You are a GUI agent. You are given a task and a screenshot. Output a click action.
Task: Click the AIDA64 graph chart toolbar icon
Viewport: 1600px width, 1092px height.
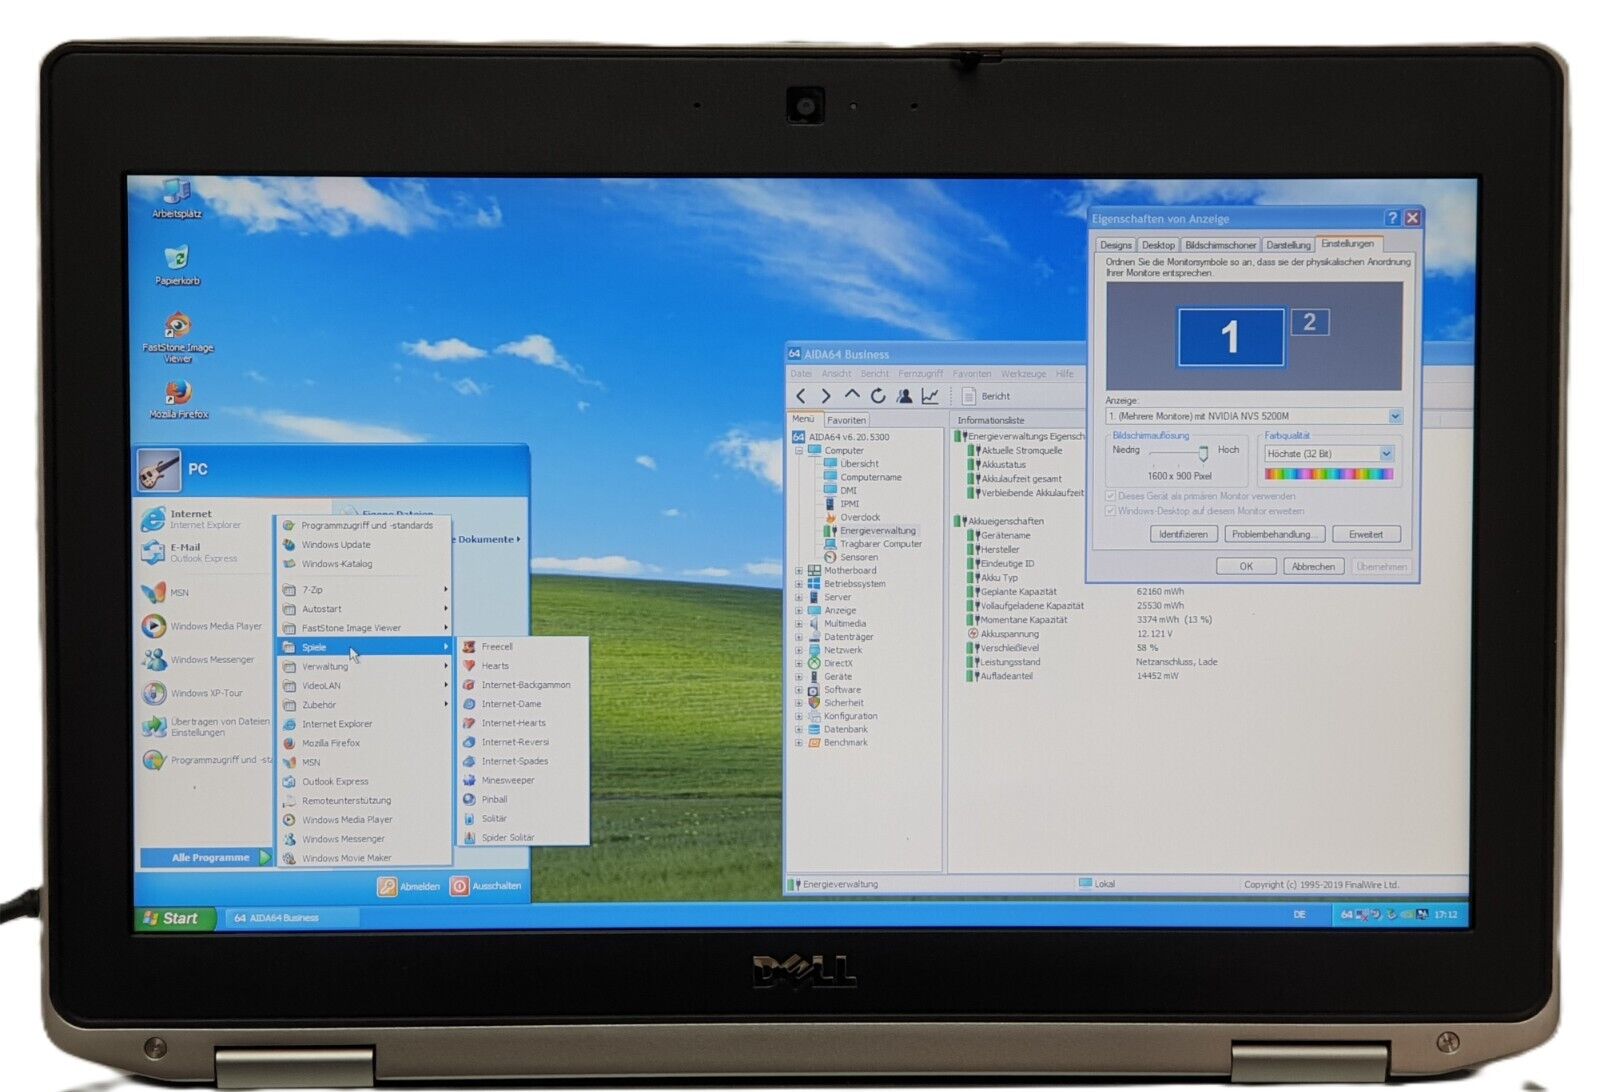930,396
